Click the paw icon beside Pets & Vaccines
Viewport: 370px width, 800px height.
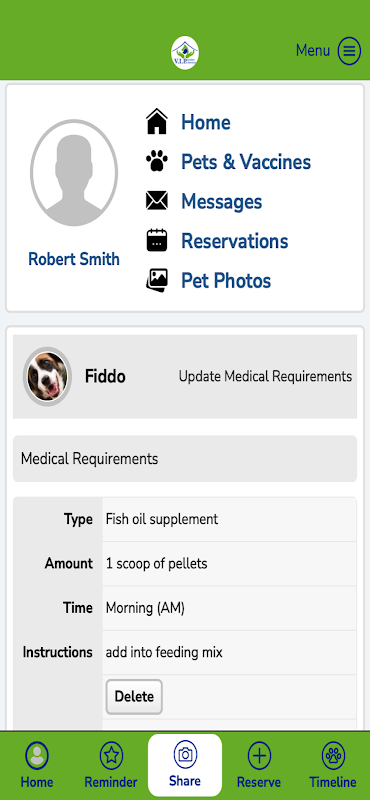pyautogui.click(x=157, y=161)
